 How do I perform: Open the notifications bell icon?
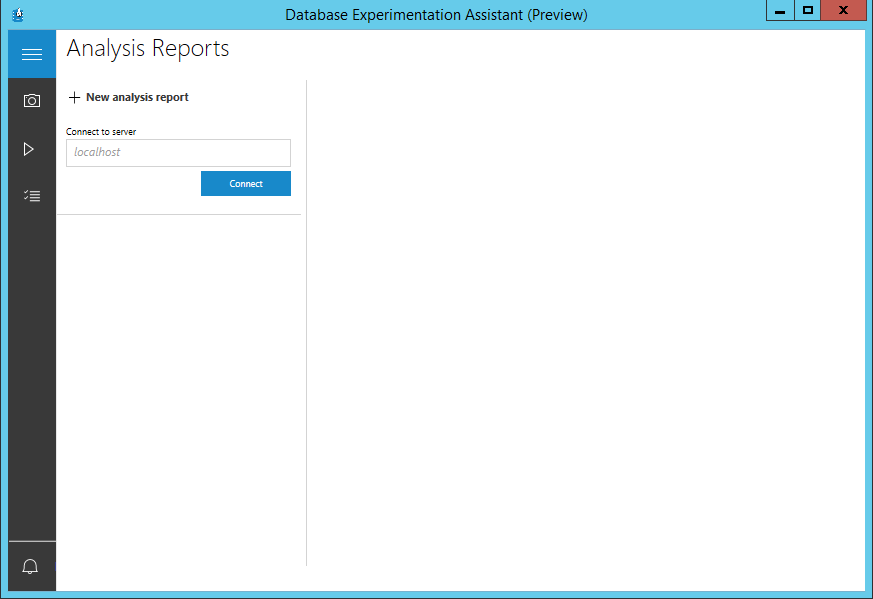30,567
